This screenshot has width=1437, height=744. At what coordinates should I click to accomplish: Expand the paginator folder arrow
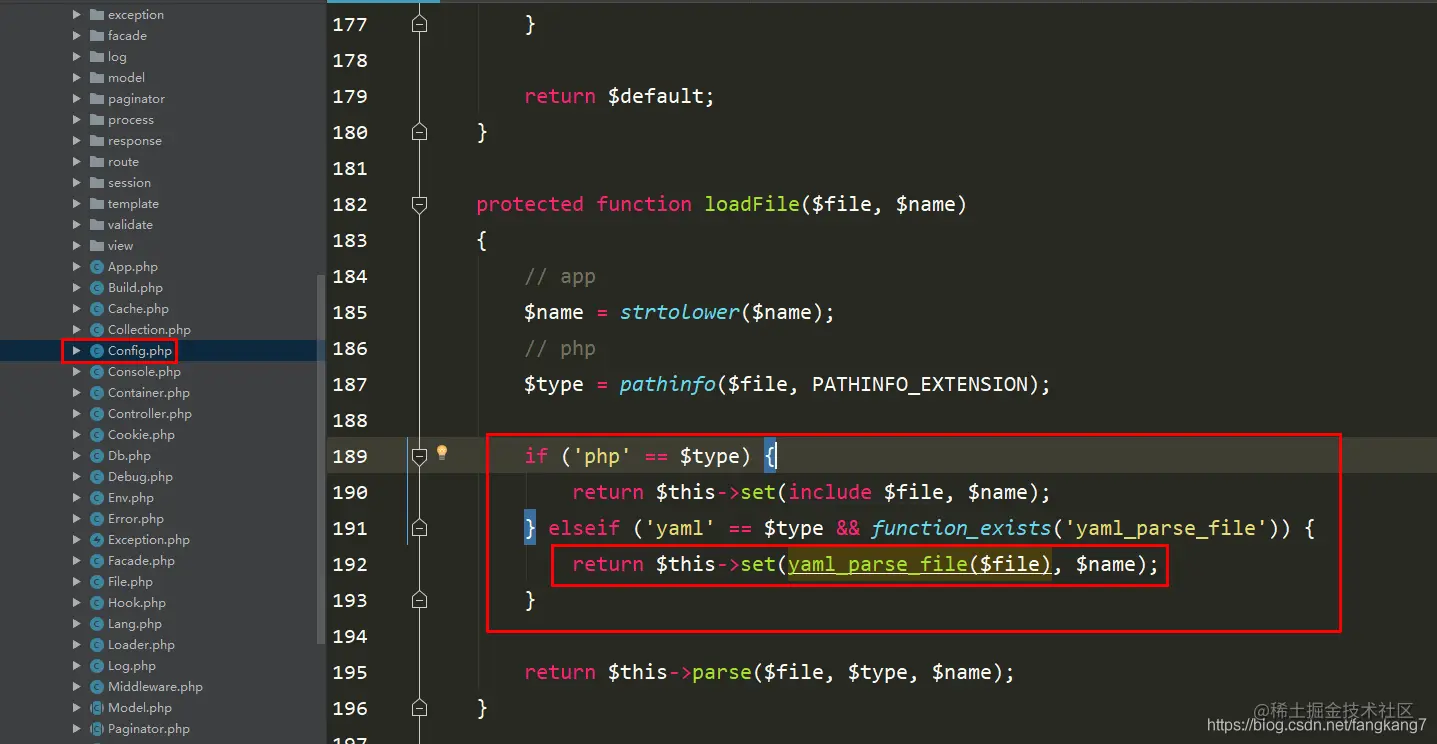coord(77,99)
